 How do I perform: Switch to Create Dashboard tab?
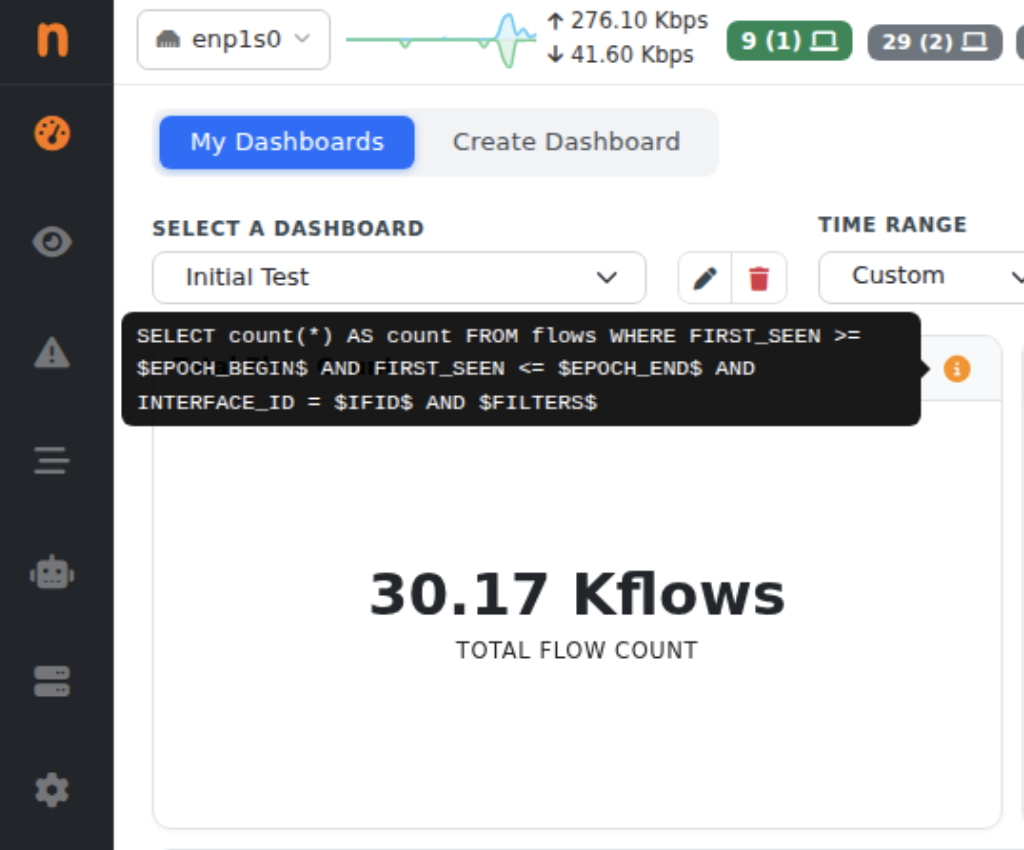[566, 142]
